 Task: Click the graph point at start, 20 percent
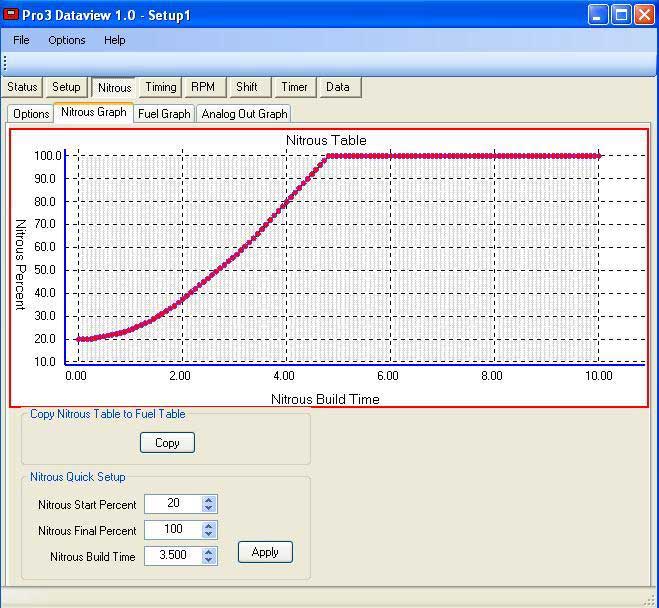[78, 339]
